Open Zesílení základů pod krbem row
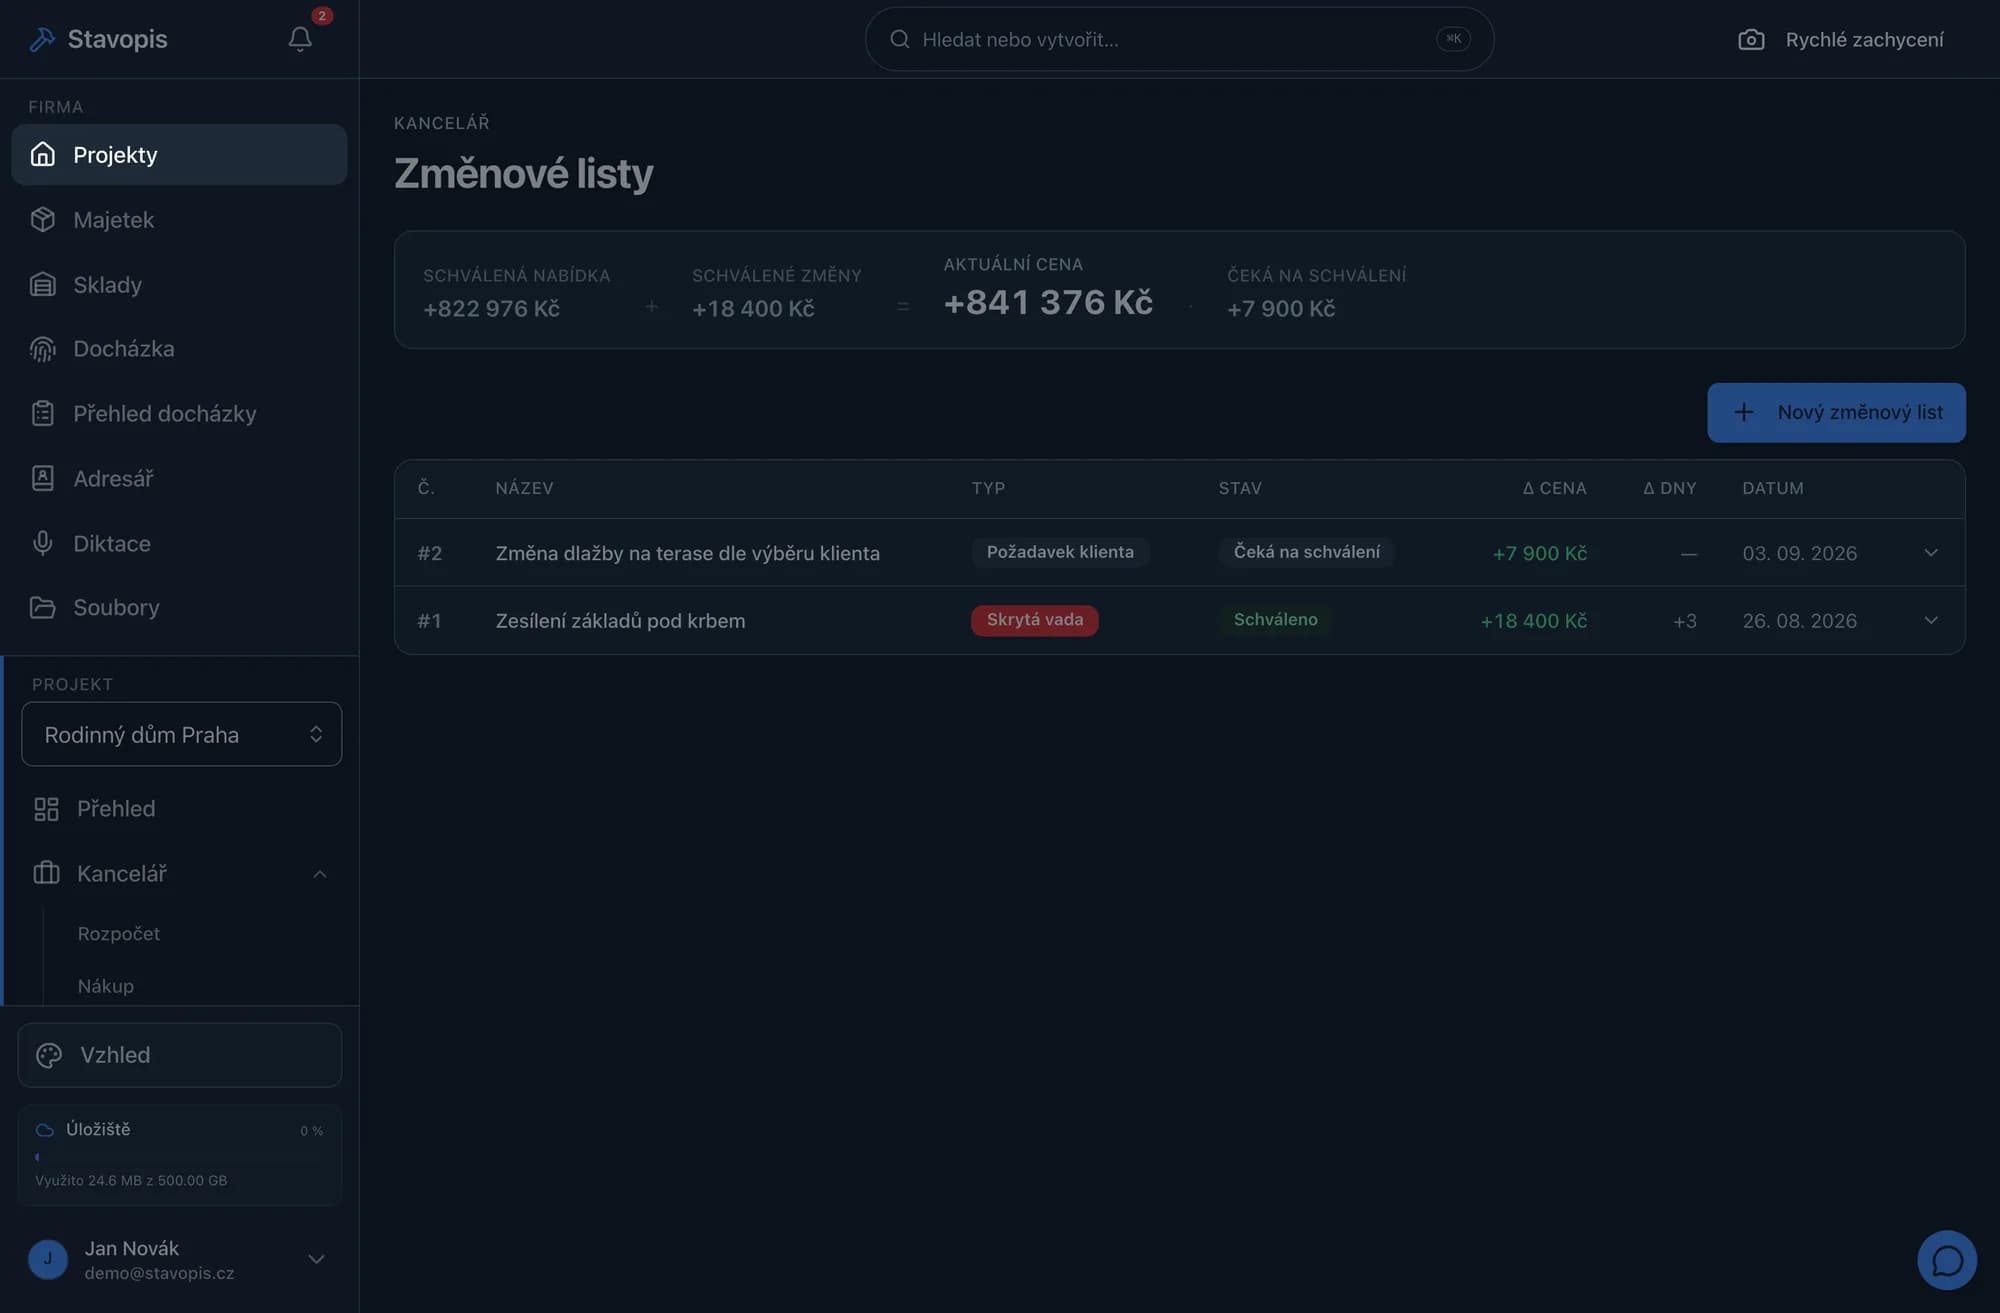 [1179, 620]
